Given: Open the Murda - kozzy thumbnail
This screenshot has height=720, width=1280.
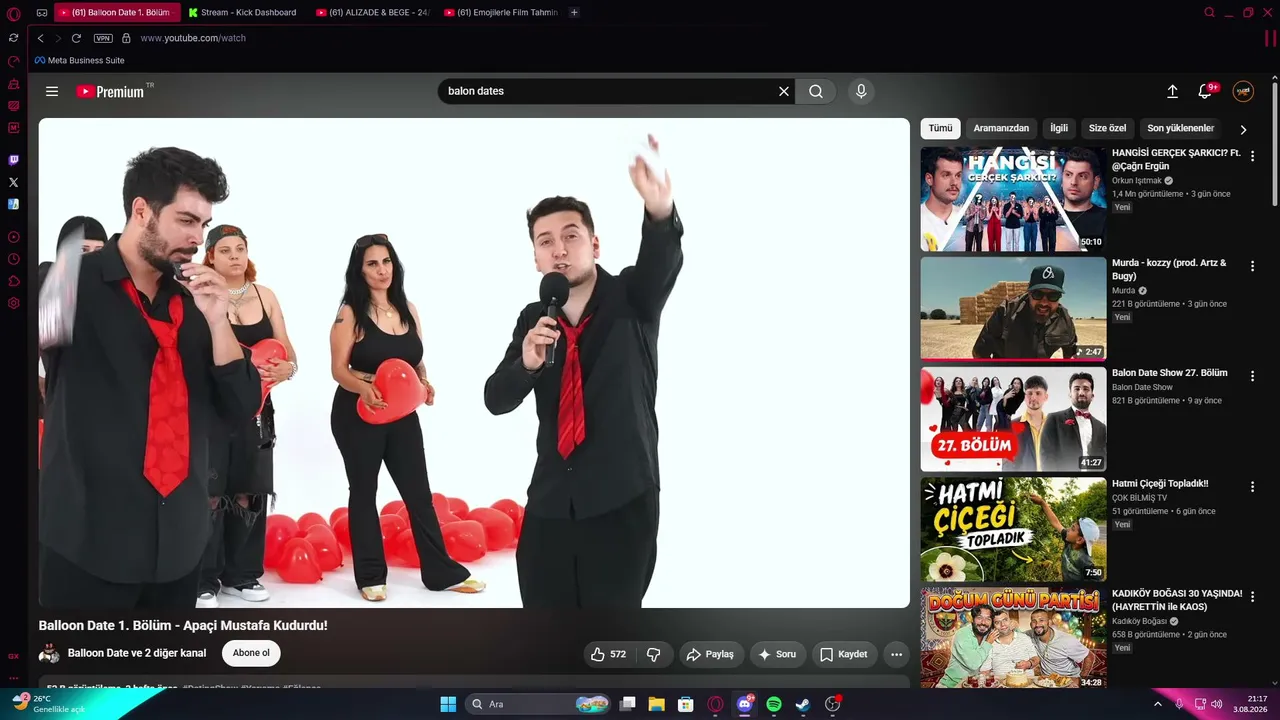Looking at the screenshot, I should click(x=1013, y=308).
